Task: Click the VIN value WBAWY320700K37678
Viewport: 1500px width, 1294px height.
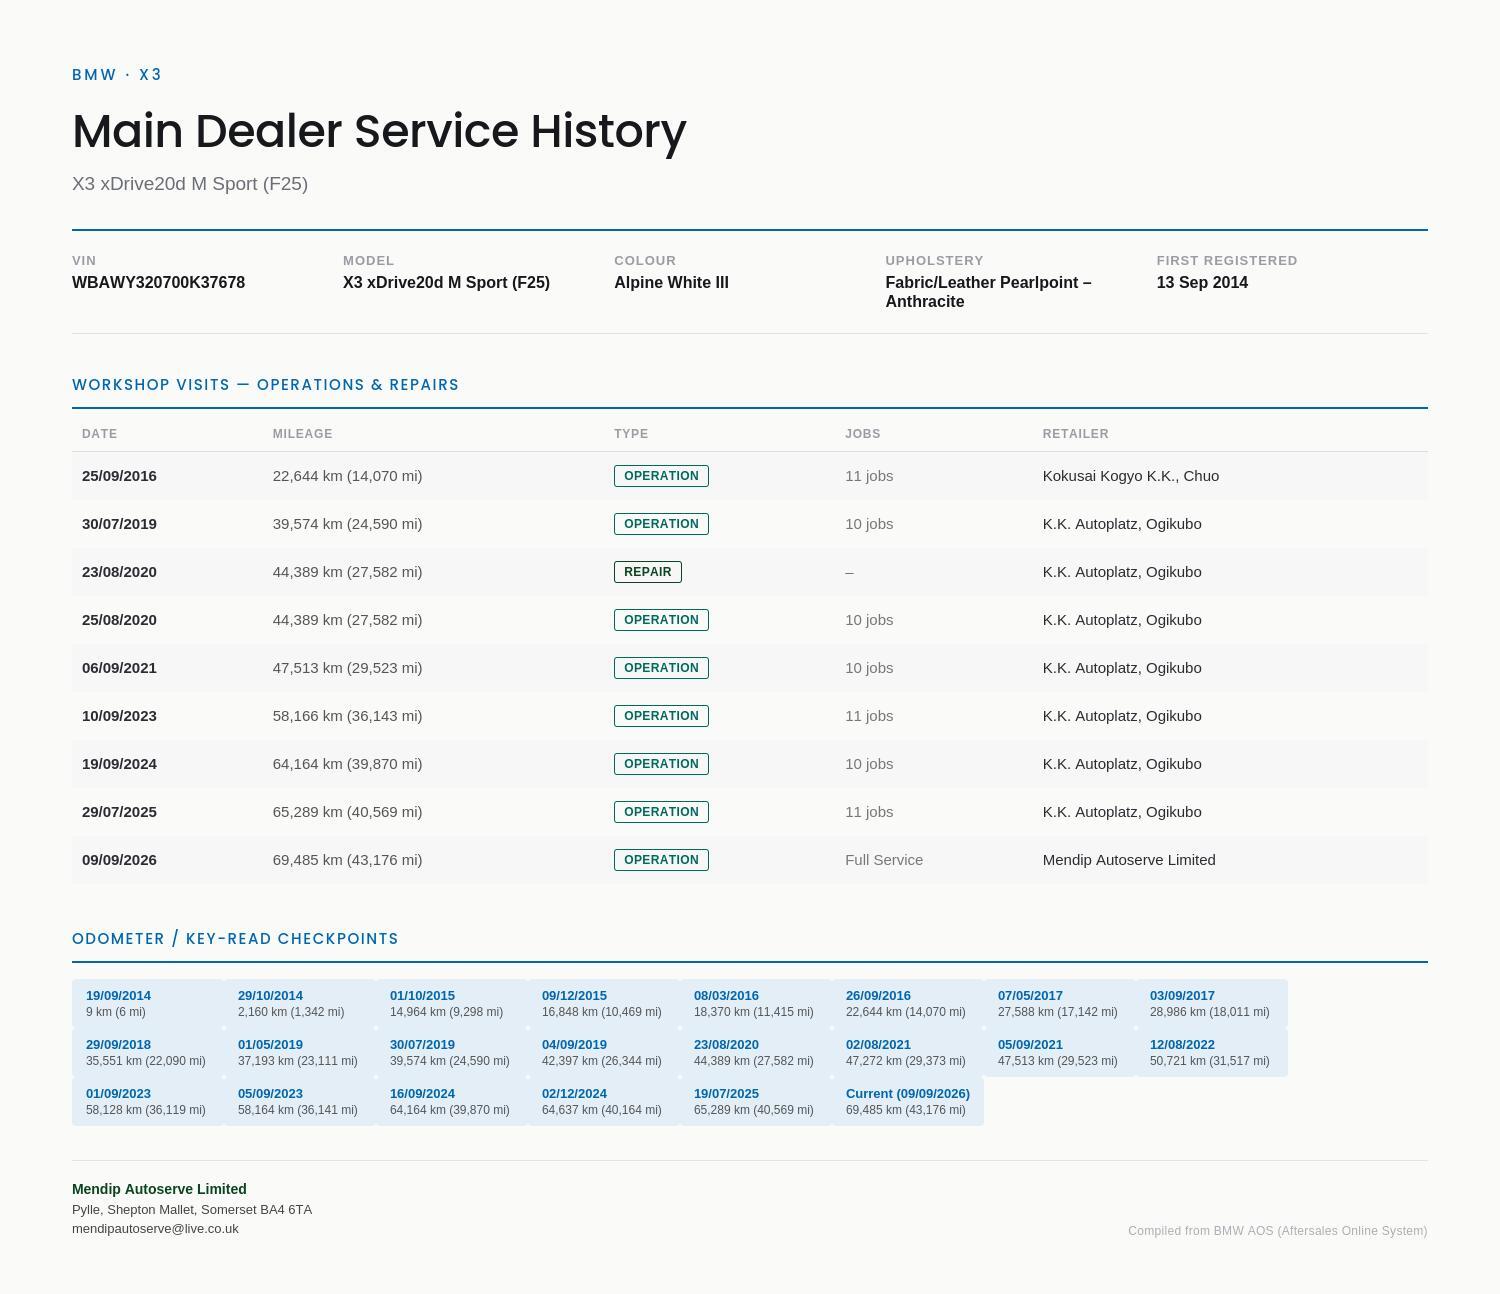Action: (x=158, y=283)
